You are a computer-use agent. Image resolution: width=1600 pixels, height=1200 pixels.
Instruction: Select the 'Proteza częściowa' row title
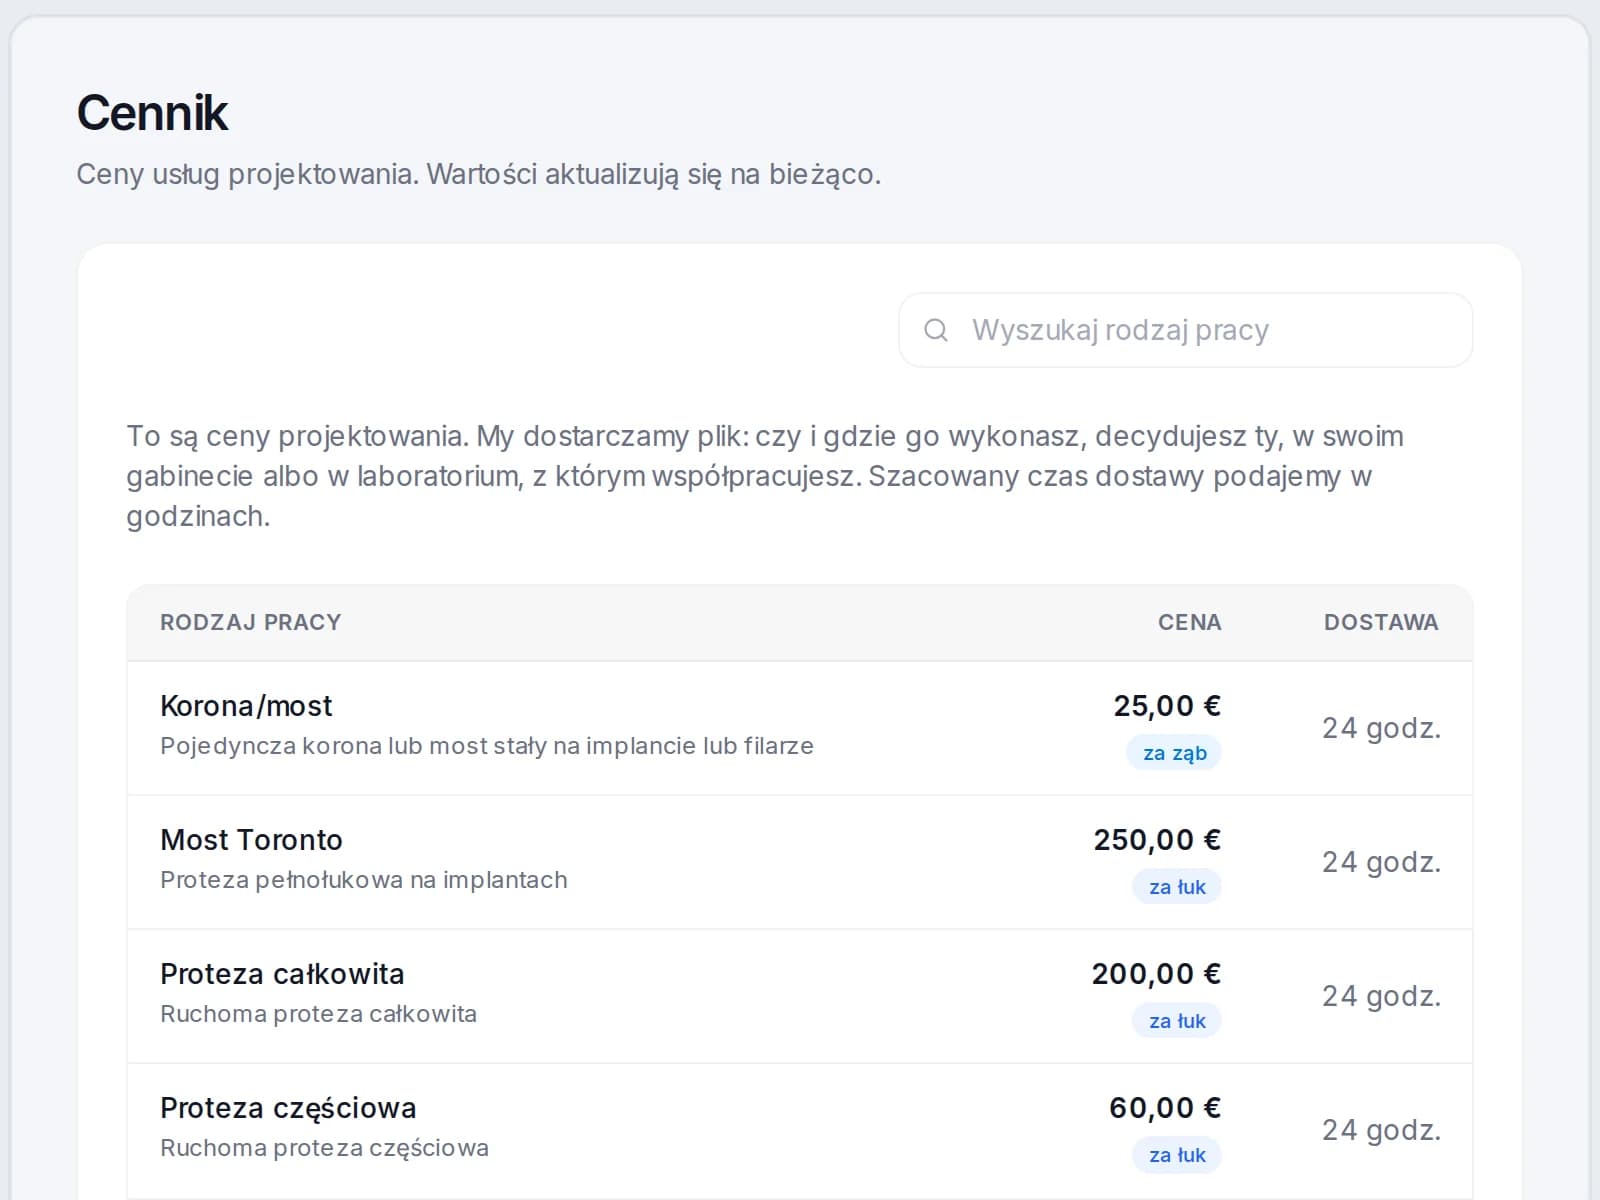tap(288, 1108)
